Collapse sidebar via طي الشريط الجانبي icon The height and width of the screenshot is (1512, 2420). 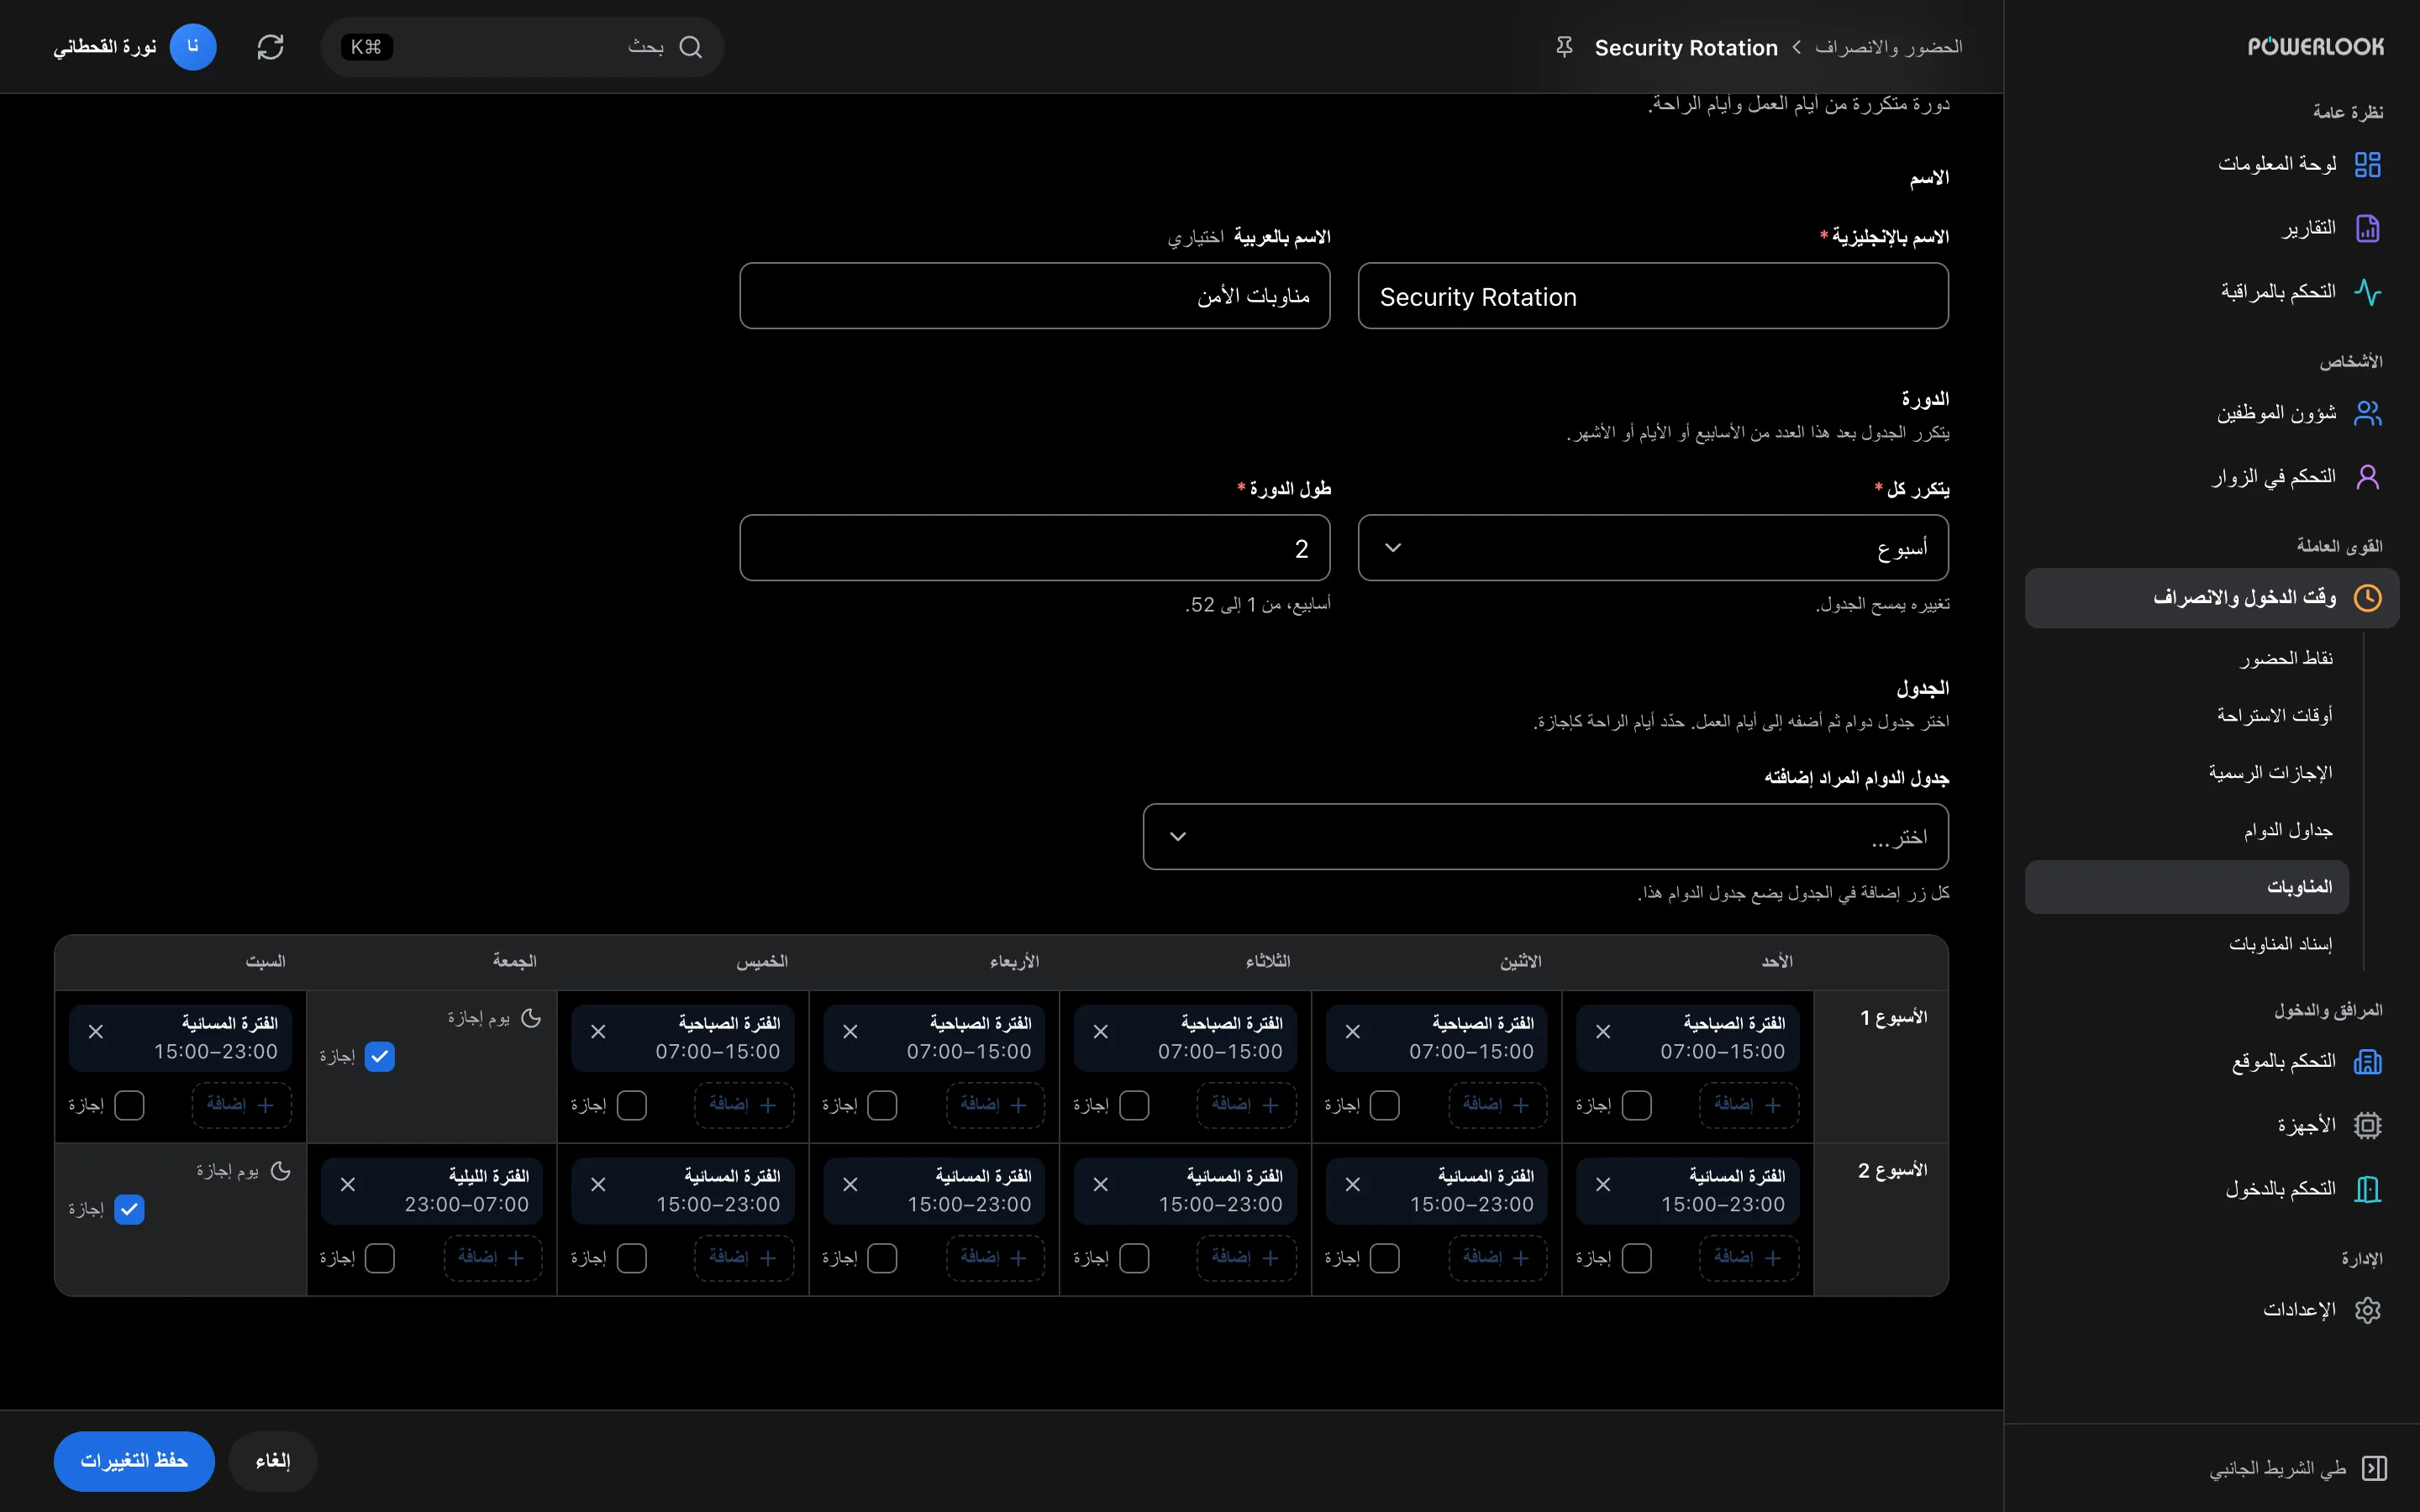coord(2374,1468)
